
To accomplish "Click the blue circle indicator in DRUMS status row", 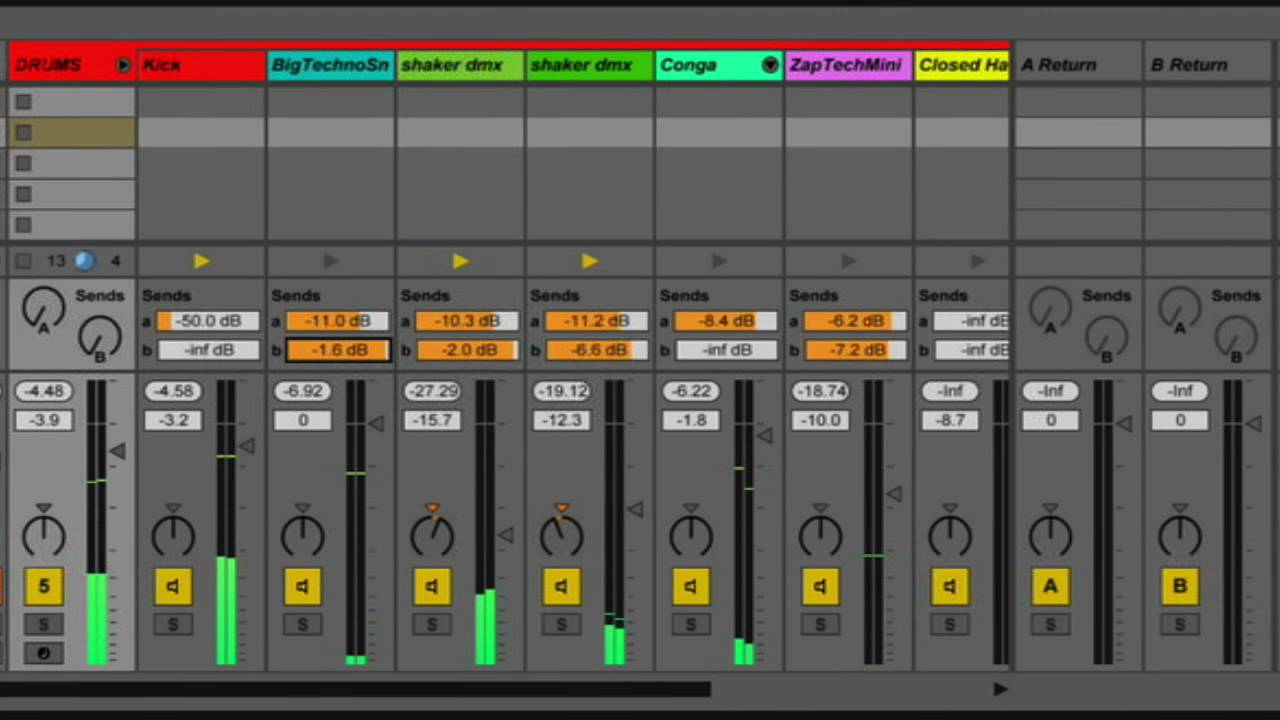I will point(84,261).
